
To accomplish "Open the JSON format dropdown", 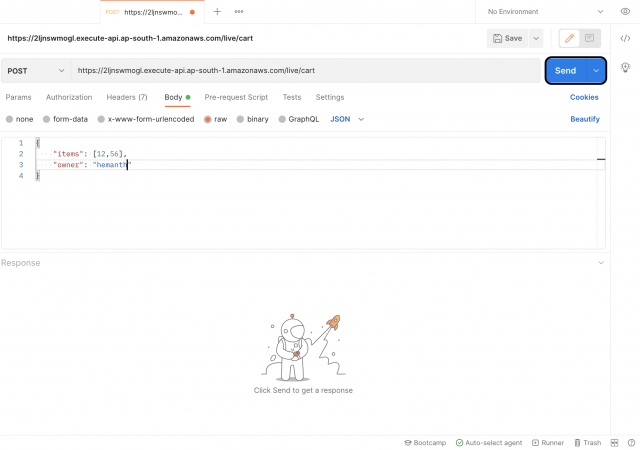I will tap(347, 119).
